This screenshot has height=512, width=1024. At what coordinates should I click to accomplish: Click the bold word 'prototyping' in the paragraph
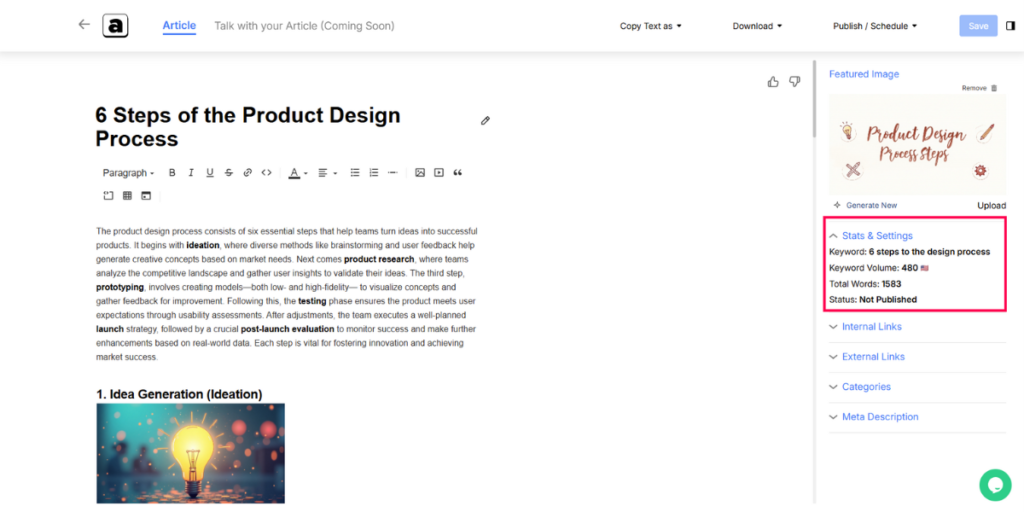(x=120, y=287)
